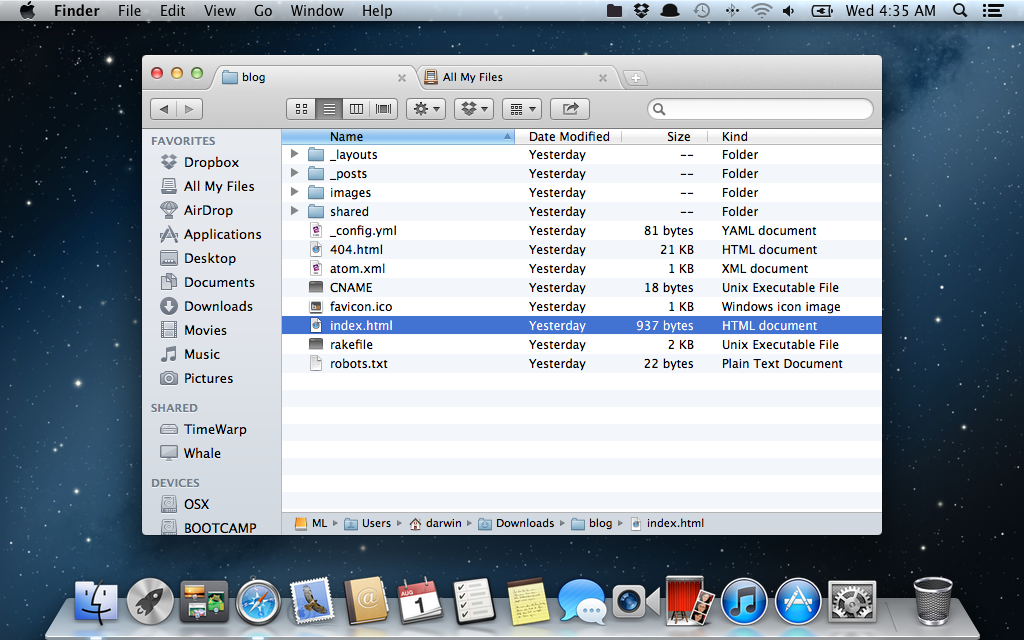1024x640 pixels.
Task: Open the Action gear menu
Action: click(425, 108)
